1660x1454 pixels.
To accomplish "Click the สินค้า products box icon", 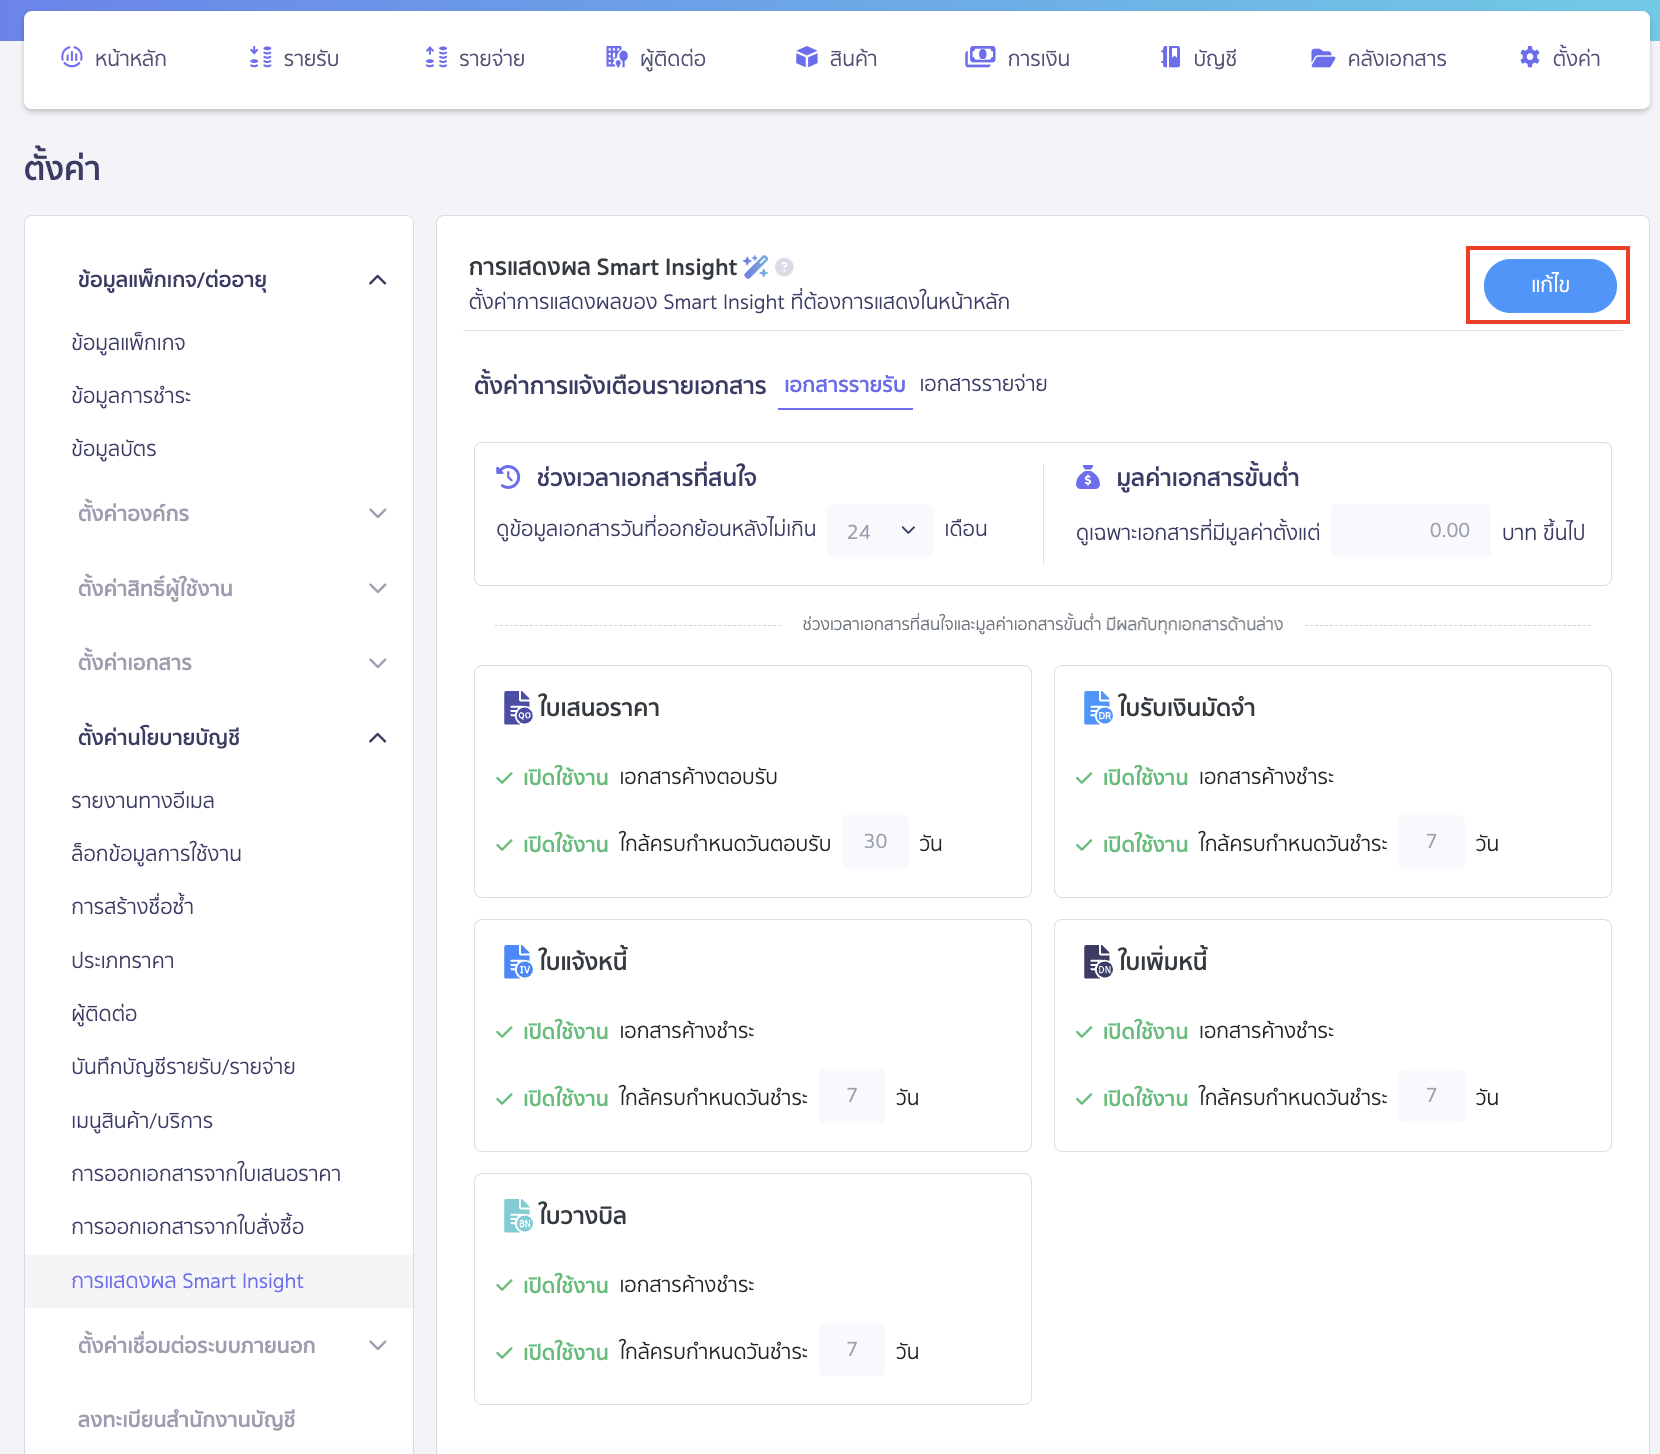I will point(806,57).
